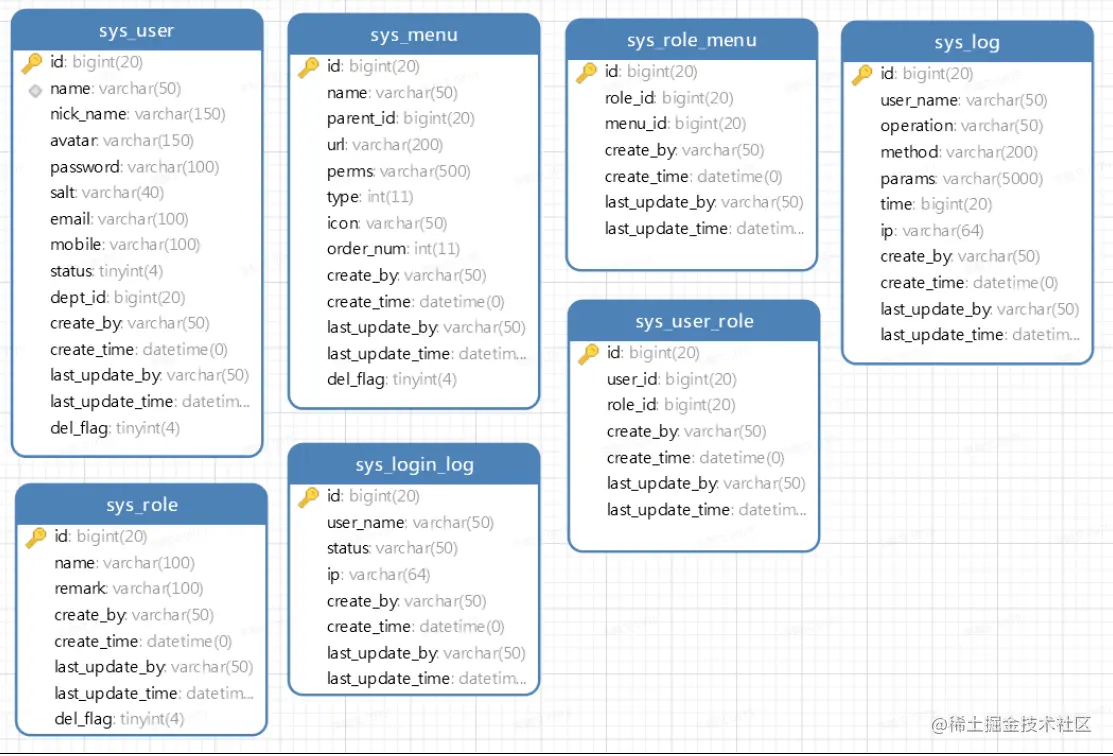This screenshot has width=1113, height=756.
Task: Click last_update_time field in sys_role
Action: pos(154,694)
